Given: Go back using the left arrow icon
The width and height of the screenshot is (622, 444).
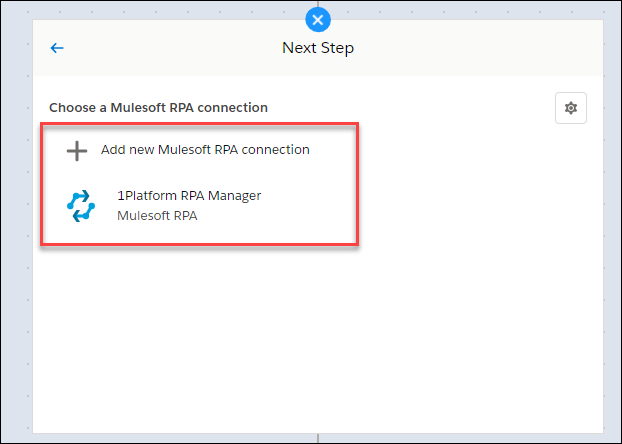Looking at the screenshot, I should tap(57, 48).
